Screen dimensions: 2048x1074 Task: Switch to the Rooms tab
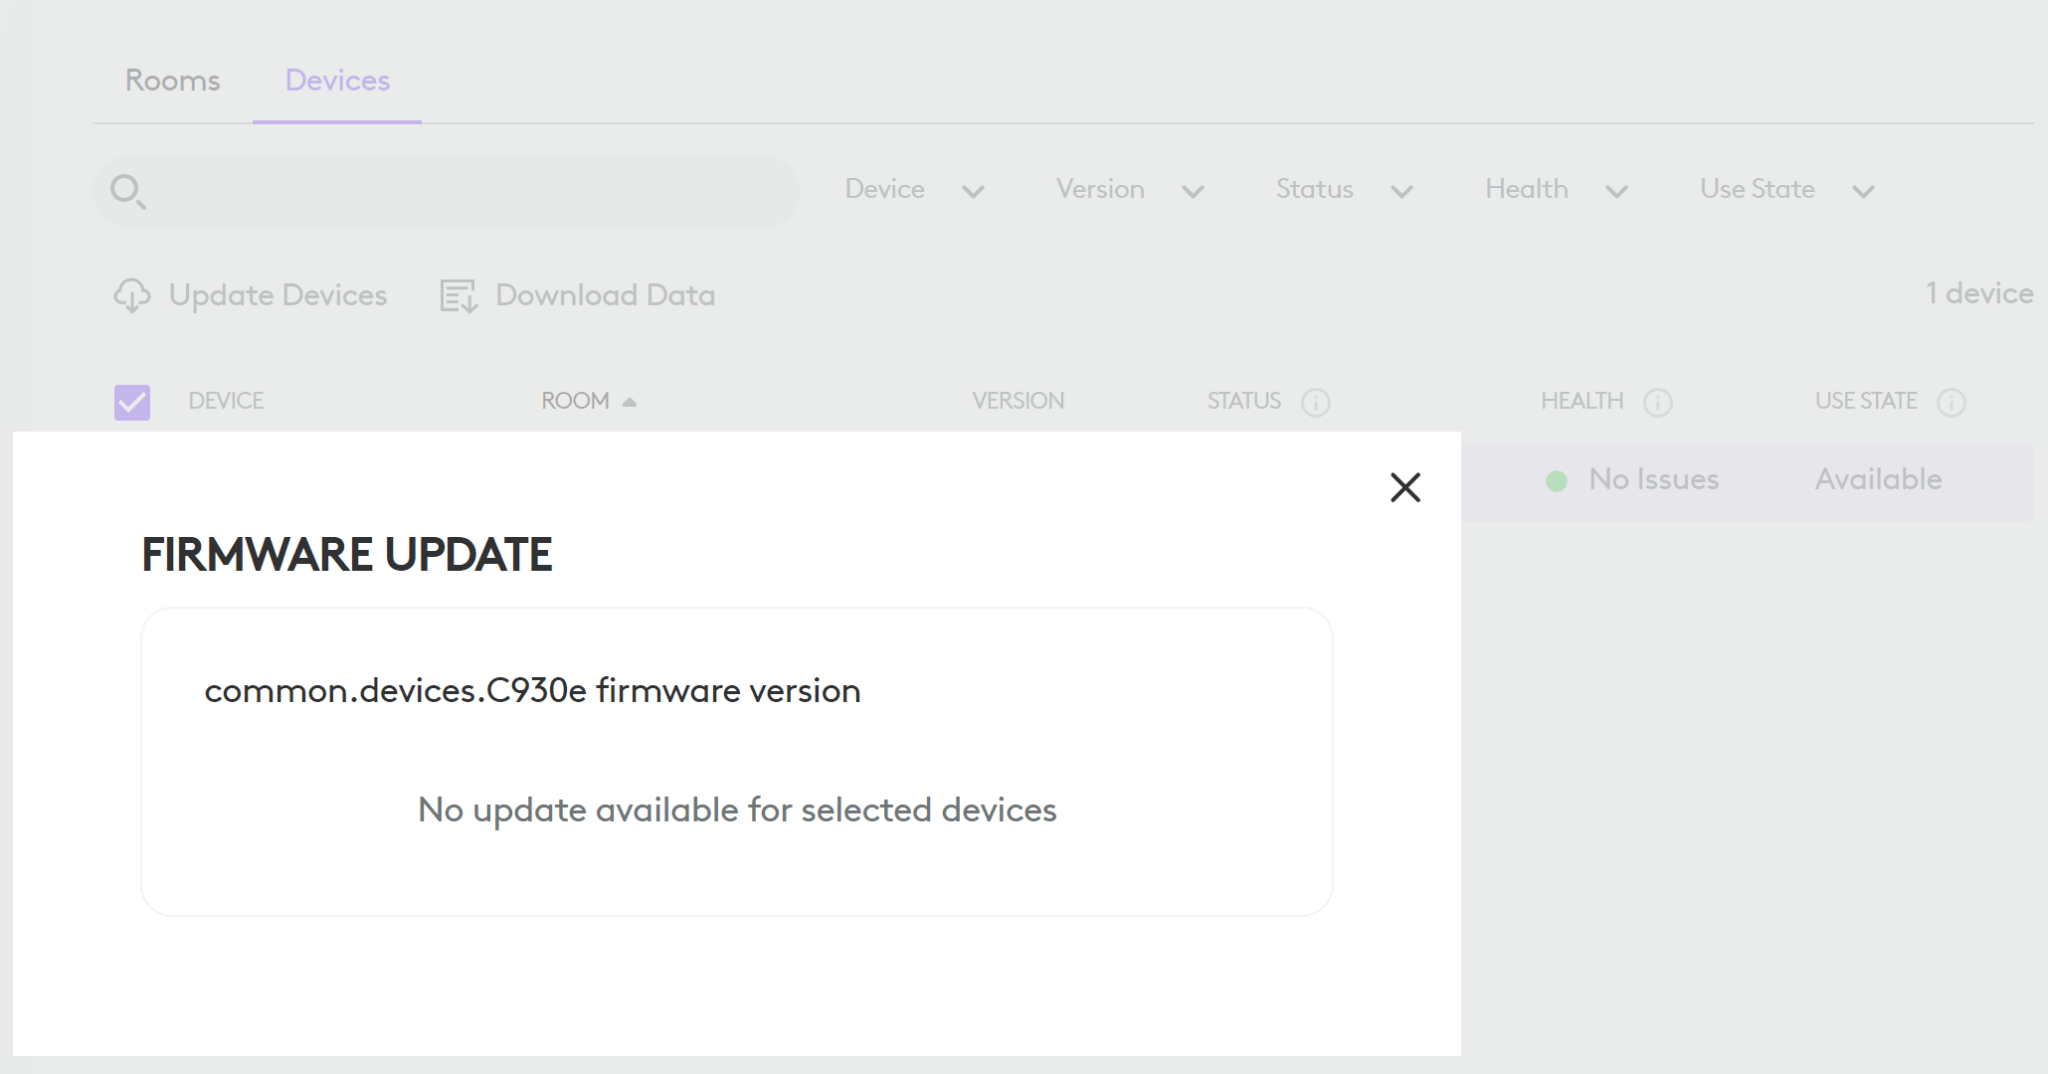pos(172,80)
